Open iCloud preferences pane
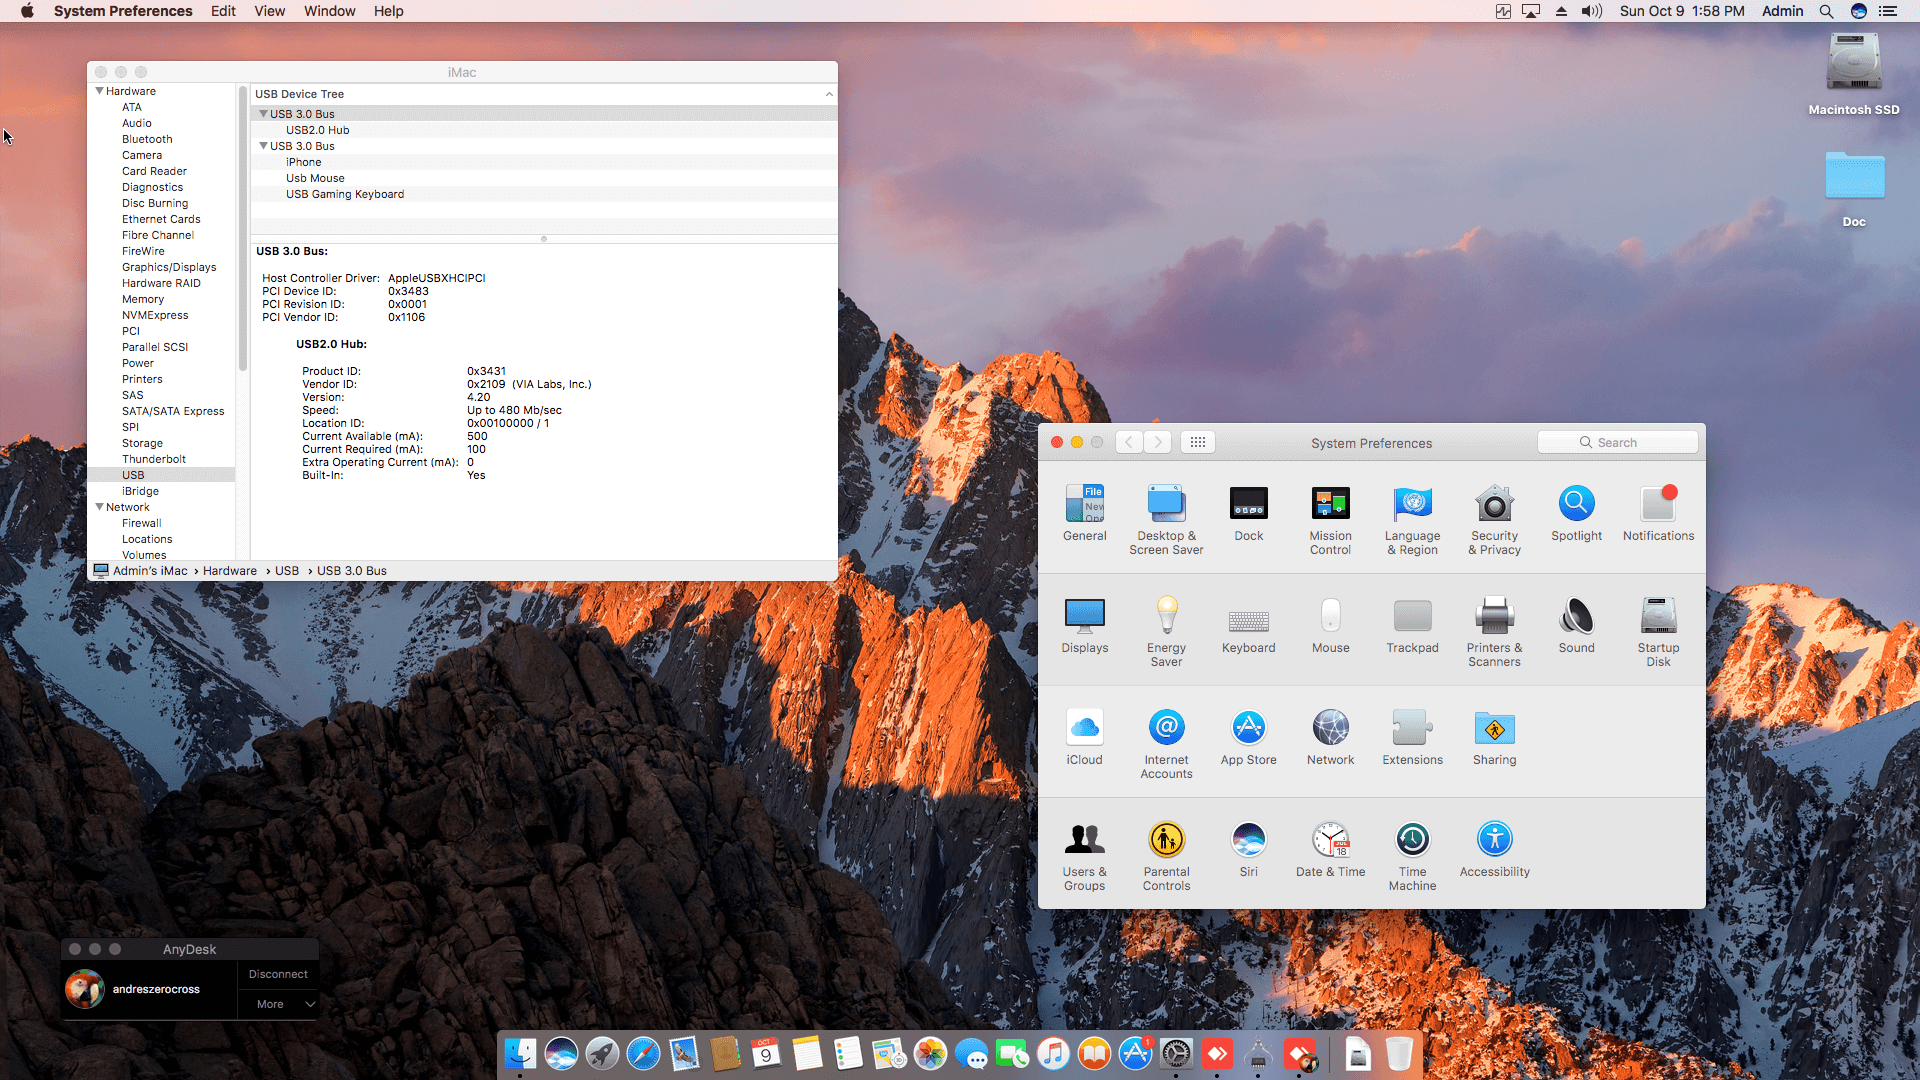 pos(1084,738)
